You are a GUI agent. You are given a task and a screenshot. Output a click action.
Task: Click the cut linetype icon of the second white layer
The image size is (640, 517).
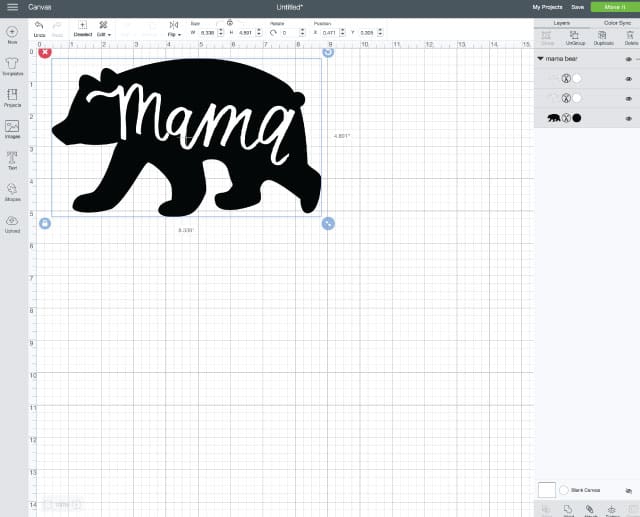tap(566, 98)
